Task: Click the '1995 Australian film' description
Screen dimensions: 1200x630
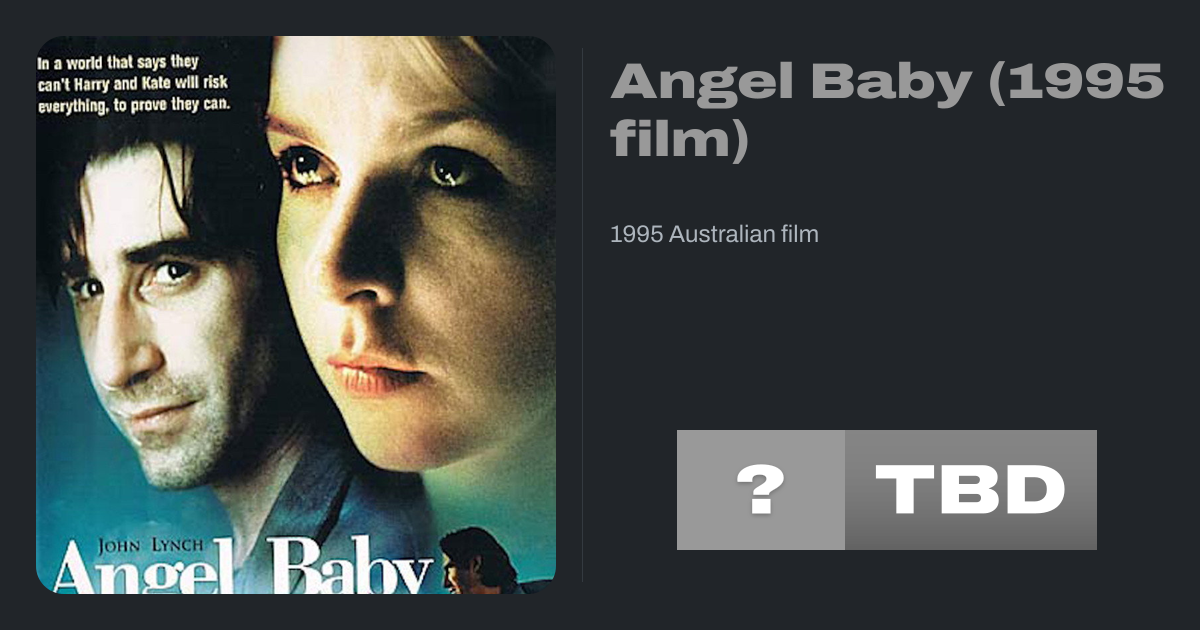Action: (714, 235)
